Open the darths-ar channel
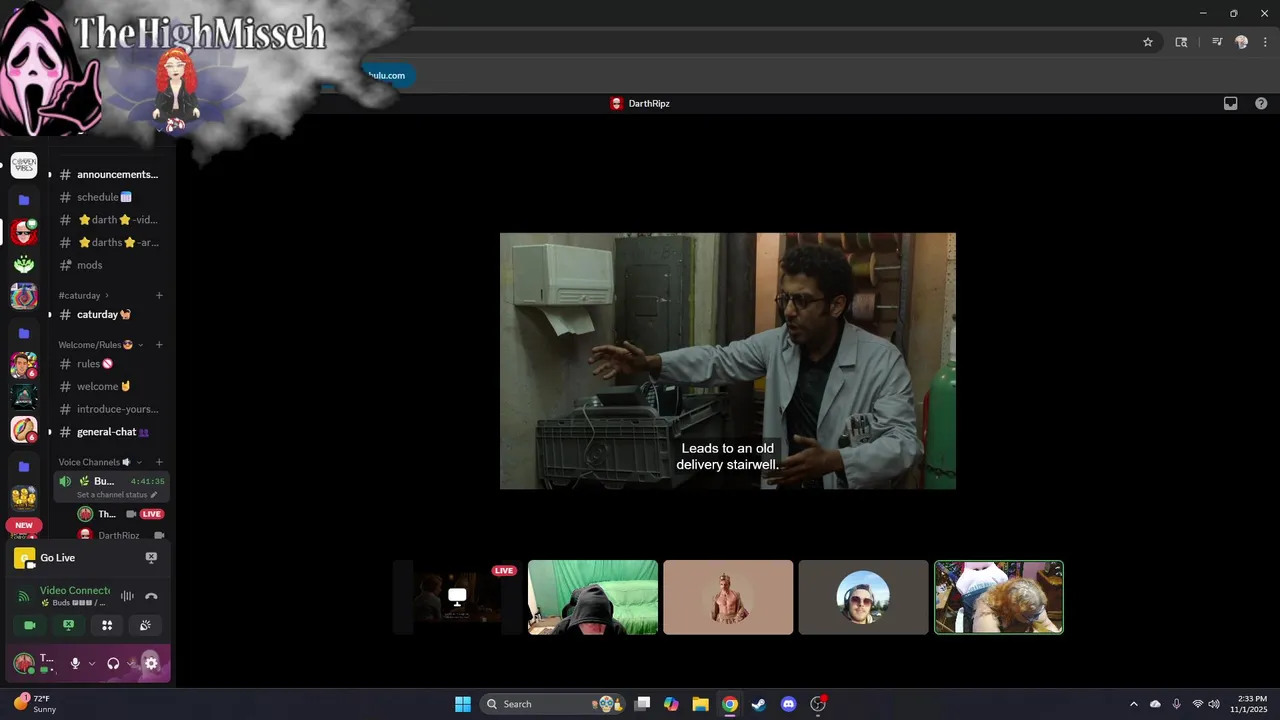The height and width of the screenshot is (720, 1280). (x=111, y=242)
